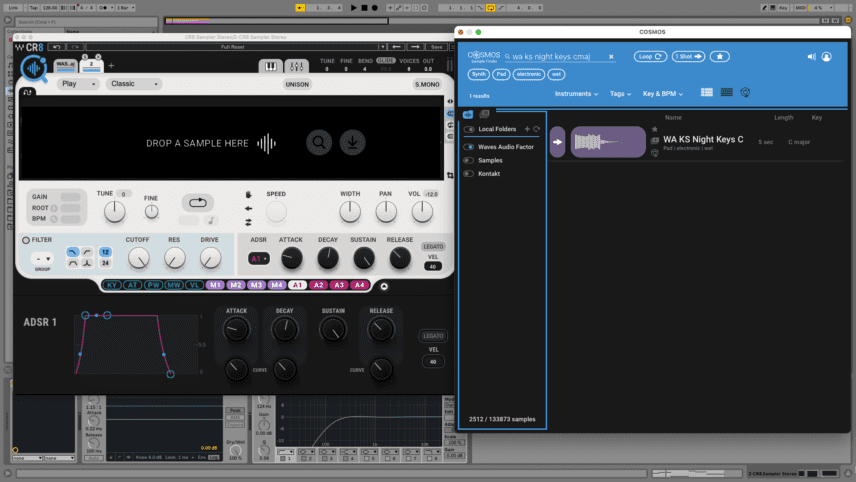856x482 pixels.
Task: Select 12 dB filter slope
Action: [x=105, y=252]
